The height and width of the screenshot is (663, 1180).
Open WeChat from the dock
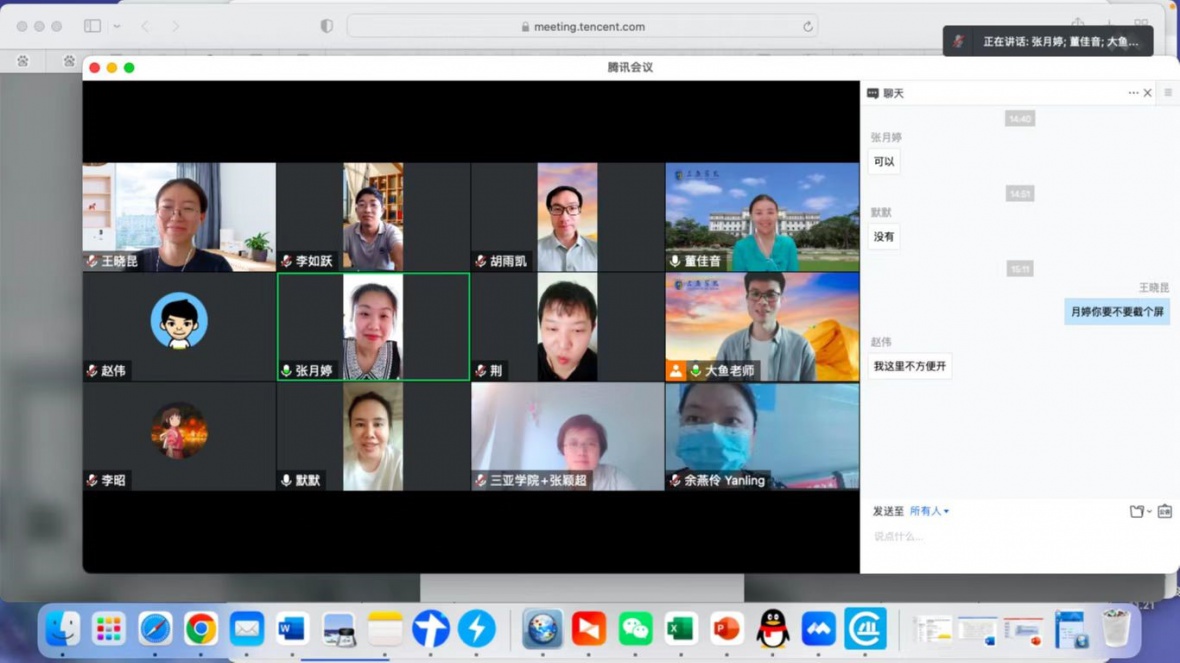635,629
